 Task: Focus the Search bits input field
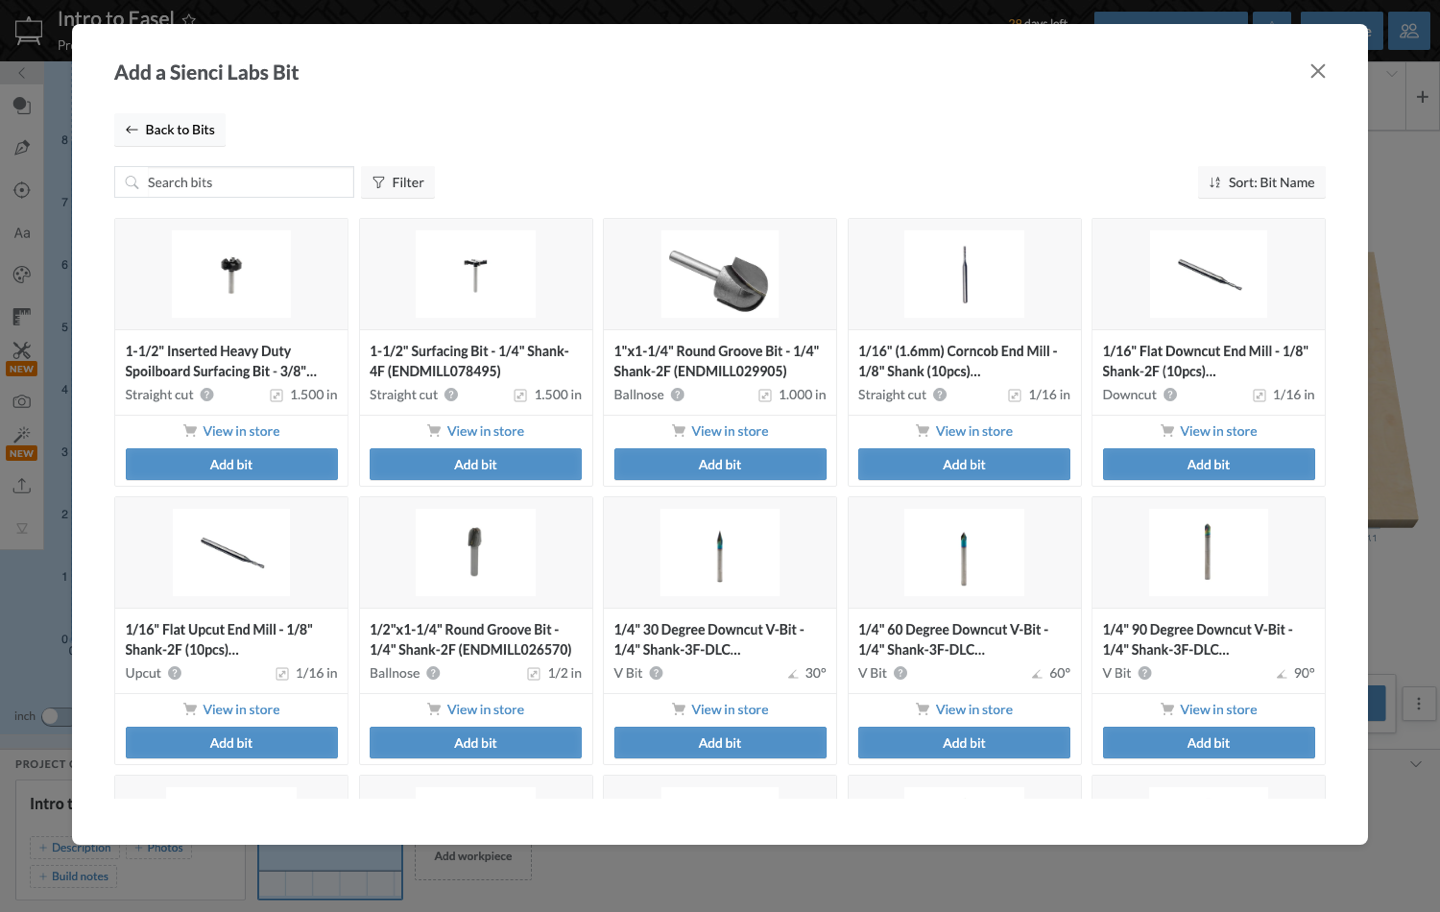pyautogui.click(x=234, y=182)
